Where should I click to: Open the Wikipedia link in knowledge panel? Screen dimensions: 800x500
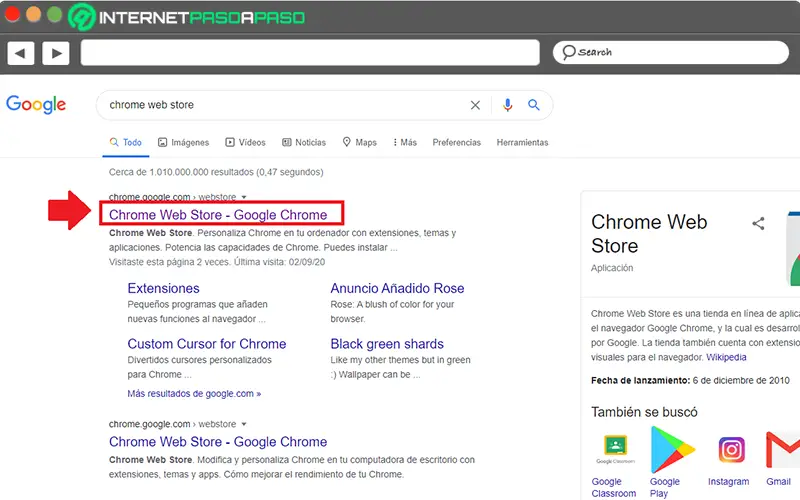726,357
